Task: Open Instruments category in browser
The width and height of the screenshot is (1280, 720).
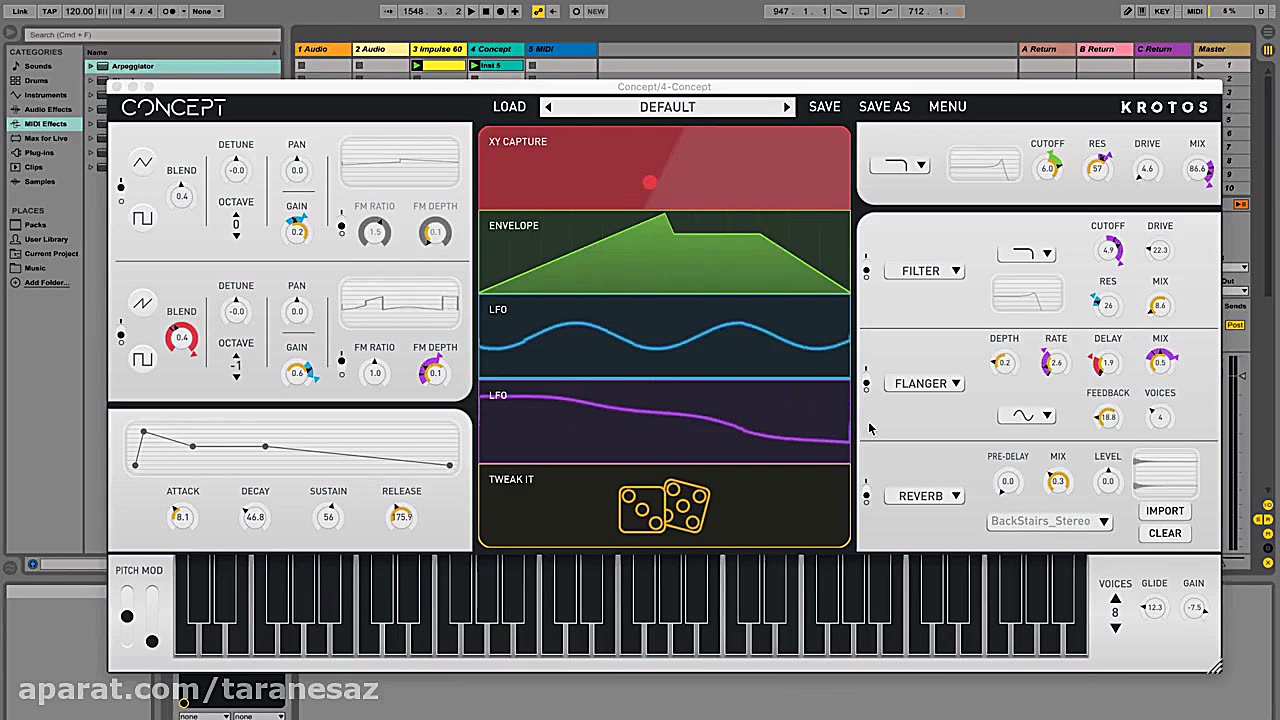Action: [x=45, y=95]
